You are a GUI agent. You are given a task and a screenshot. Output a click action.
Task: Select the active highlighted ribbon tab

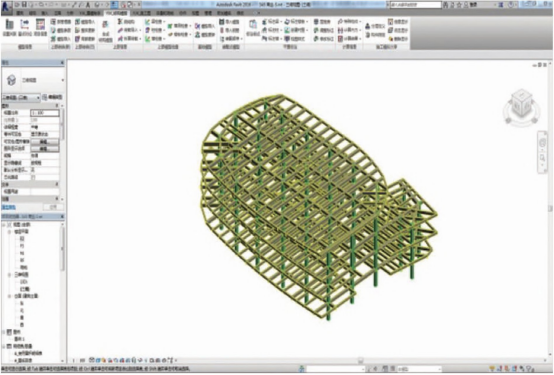[117, 13]
